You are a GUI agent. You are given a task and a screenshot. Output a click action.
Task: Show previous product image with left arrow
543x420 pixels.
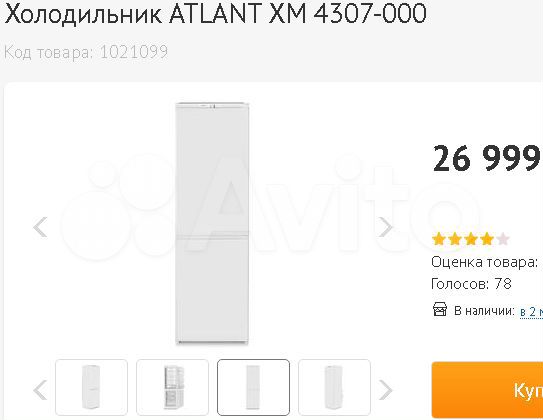pyautogui.click(x=40, y=227)
